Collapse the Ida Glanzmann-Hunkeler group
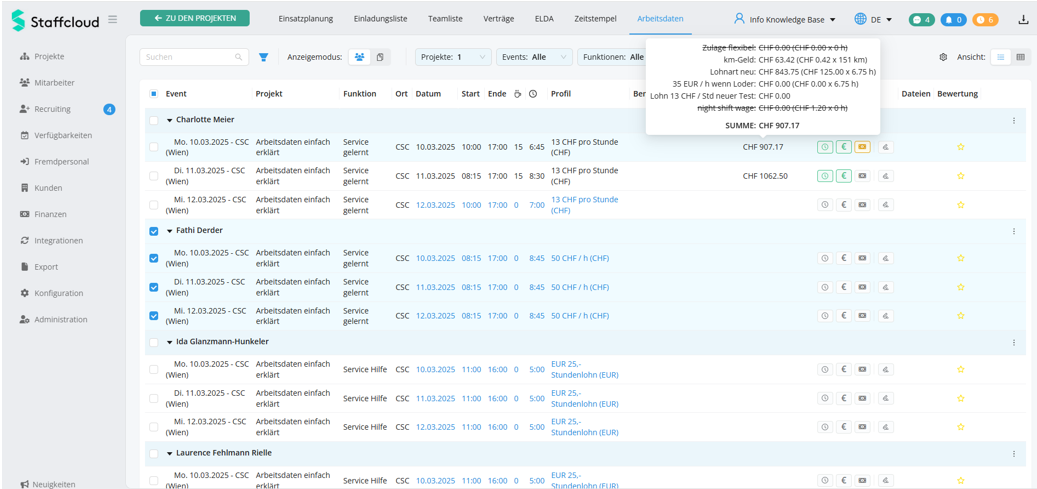The height and width of the screenshot is (489, 1037). 169,343
